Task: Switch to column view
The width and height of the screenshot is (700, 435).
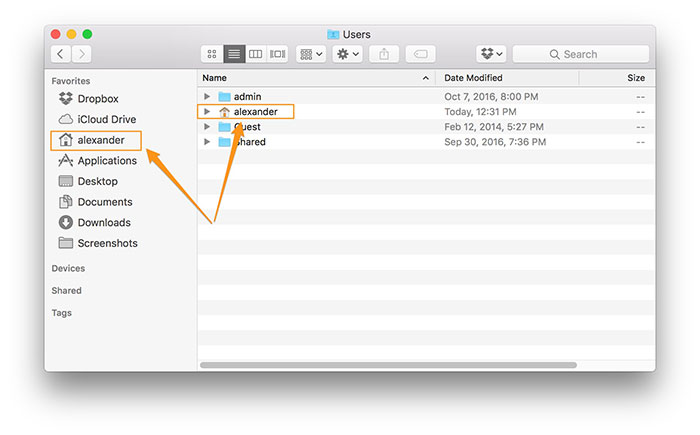Action: [x=255, y=54]
